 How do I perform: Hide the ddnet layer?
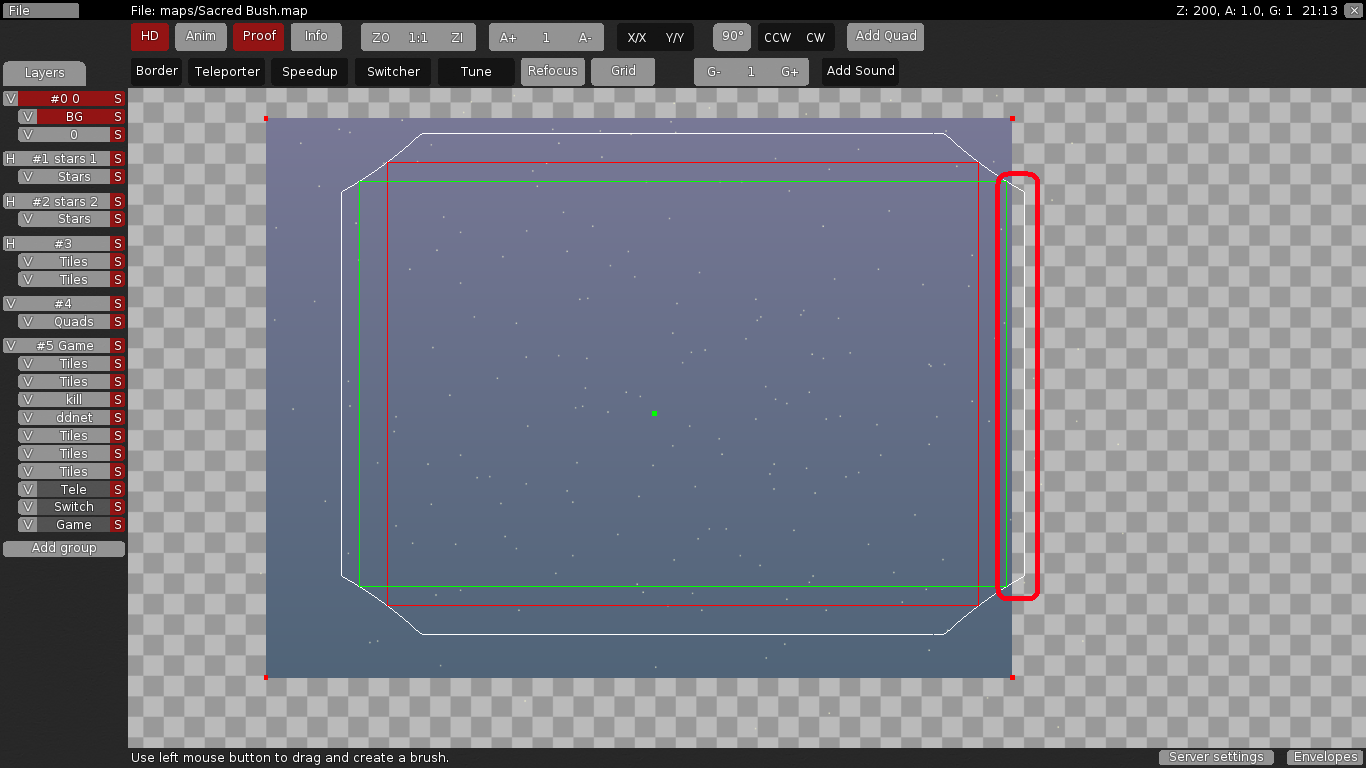click(x=27, y=417)
